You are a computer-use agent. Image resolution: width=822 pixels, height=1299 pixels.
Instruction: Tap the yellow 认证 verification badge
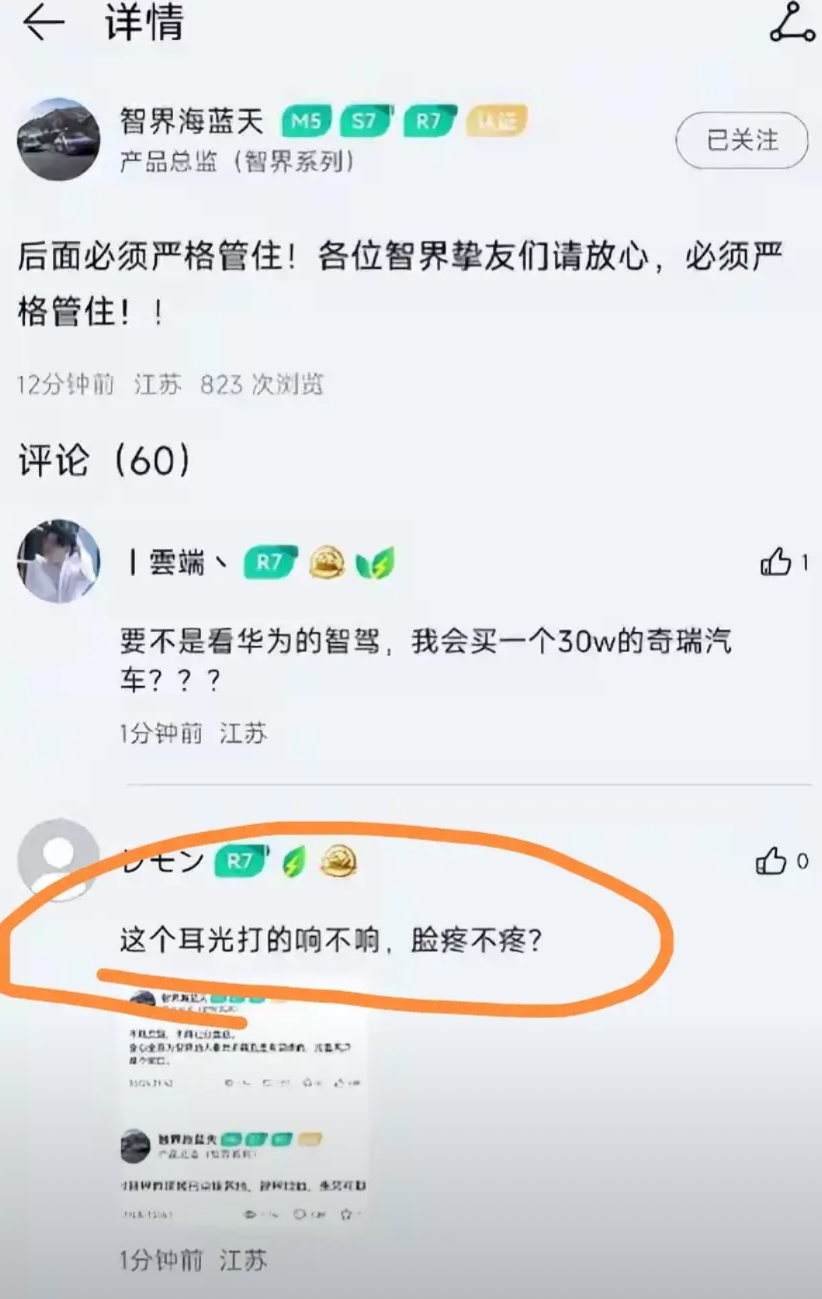click(x=496, y=122)
